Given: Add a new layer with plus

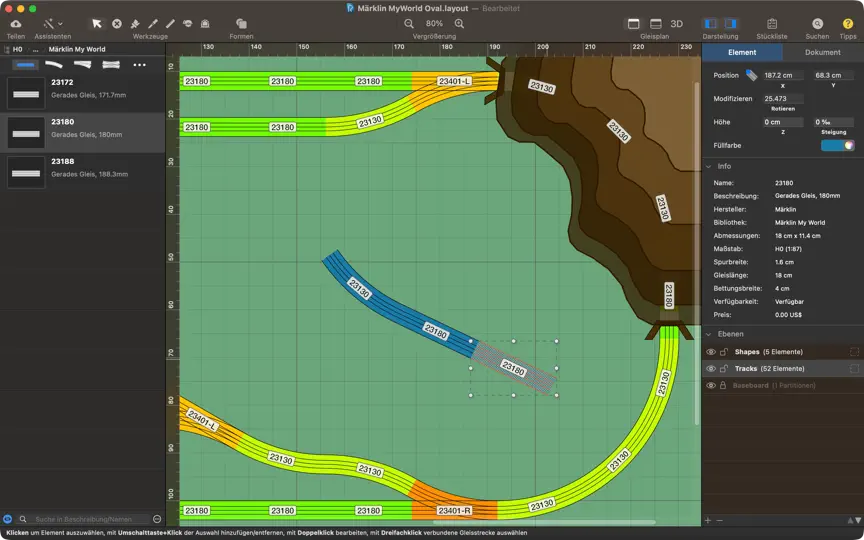Looking at the screenshot, I should pyautogui.click(x=709, y=520).
